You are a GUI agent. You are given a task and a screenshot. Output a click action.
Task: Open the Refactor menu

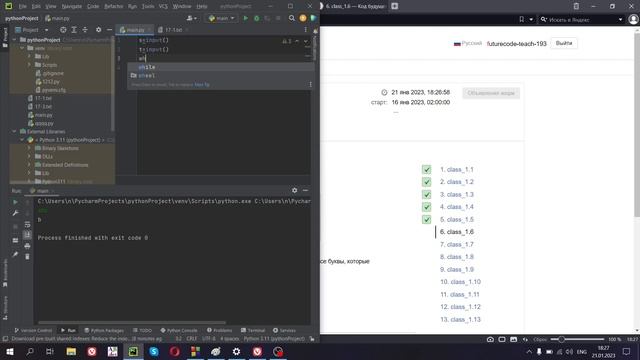click(x=113, y=6)
